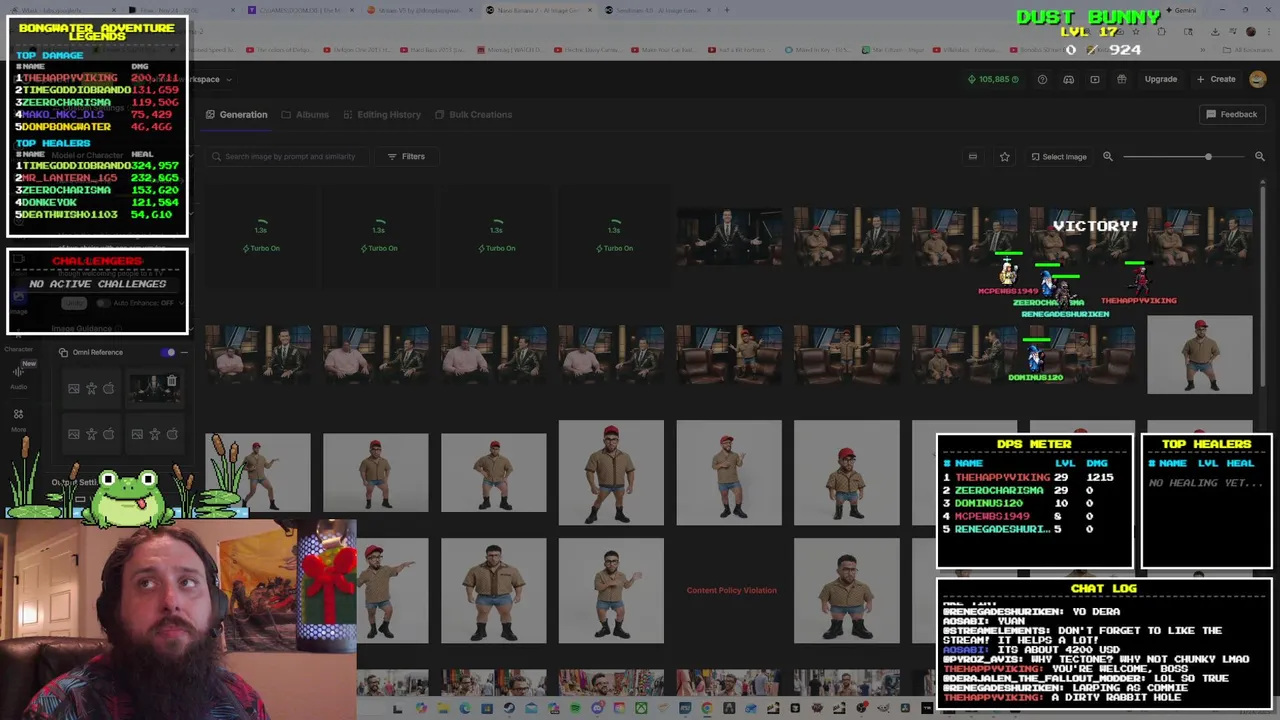Open Steam from the taskbar

(x=509, y=709)
